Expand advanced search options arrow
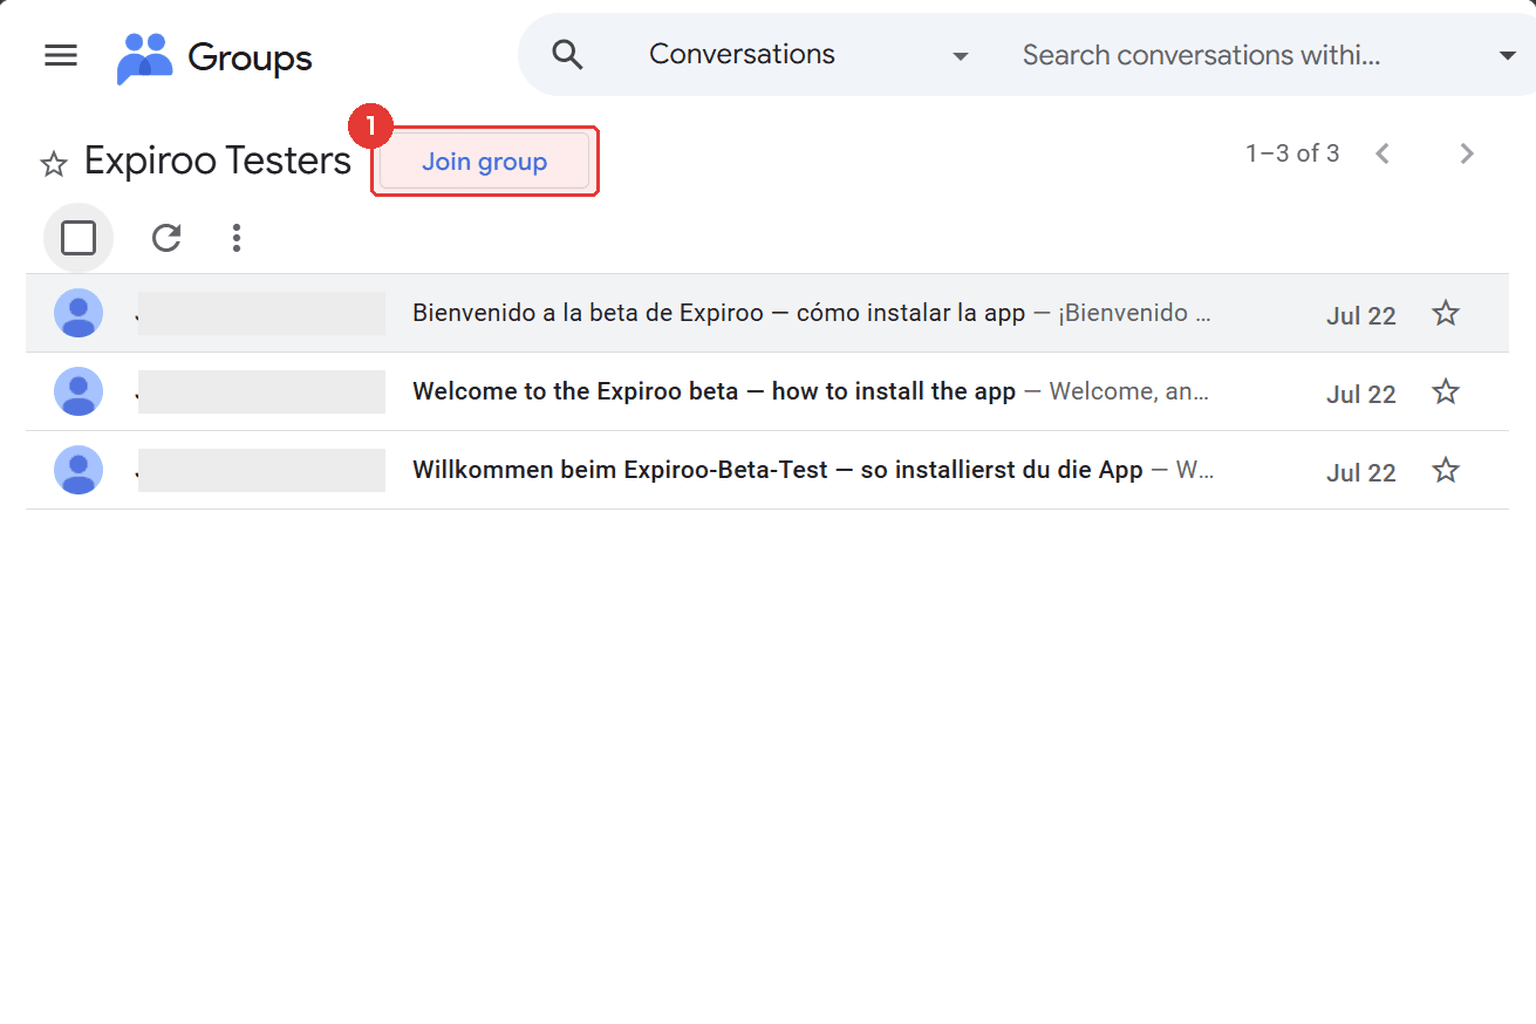The width and height of the screenshot is (1536, 1024). coord(1507,56)
